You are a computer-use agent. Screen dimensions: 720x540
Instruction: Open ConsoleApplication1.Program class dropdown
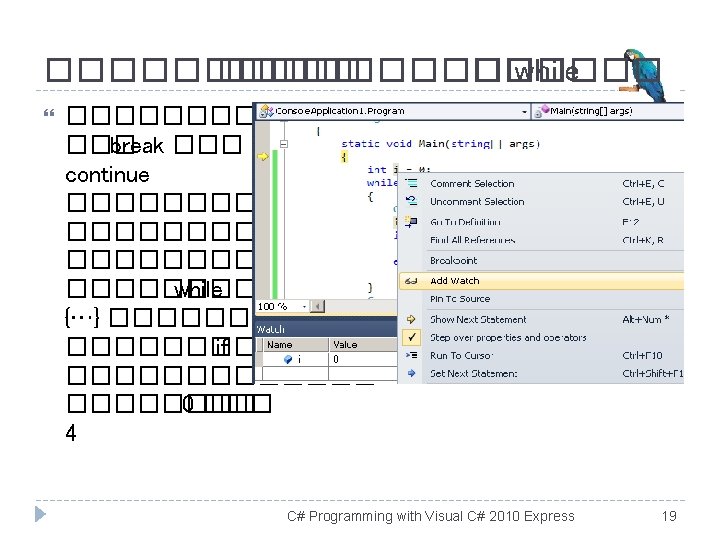524,112
